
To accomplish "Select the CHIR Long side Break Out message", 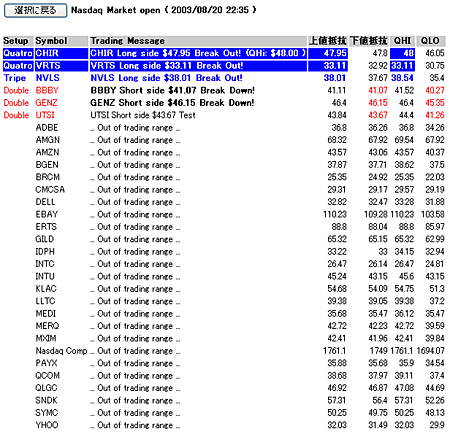I will (x=198, y=53).
